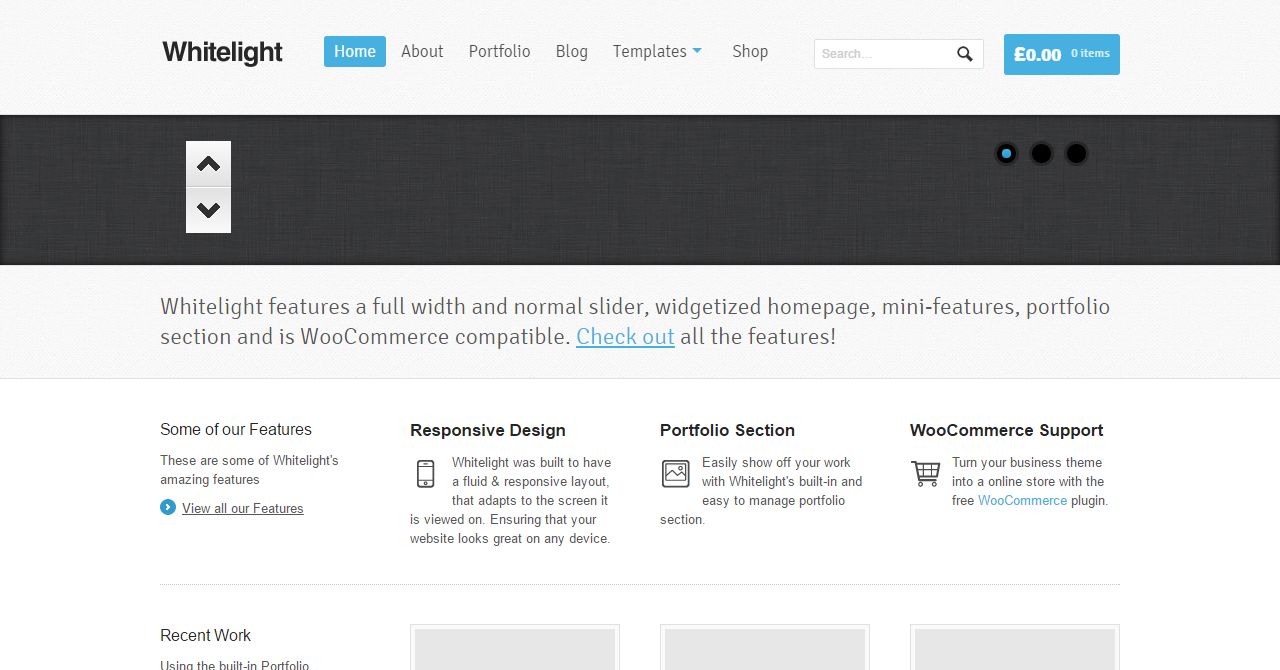The image size is (1280, 670).
Task: Click the Whitelight logo
Action: (222, 52)
